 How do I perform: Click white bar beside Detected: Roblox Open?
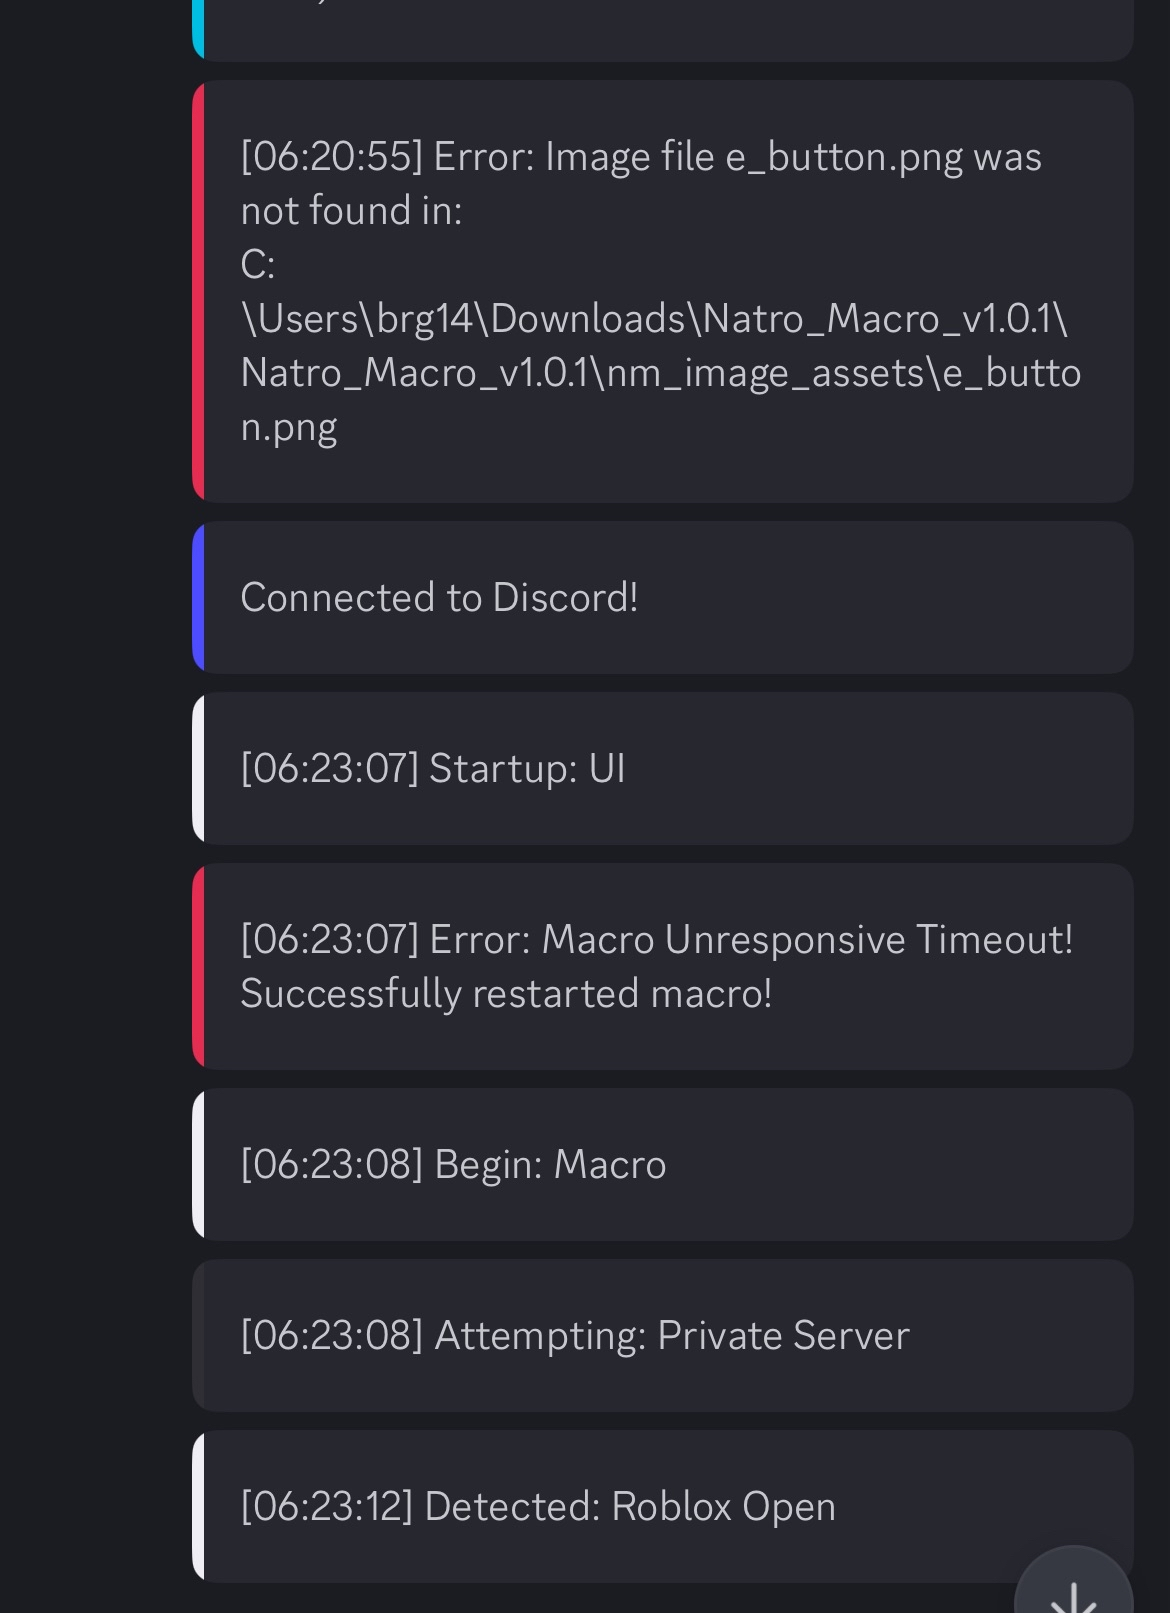pyautogui.click(x=198, y=1507)
